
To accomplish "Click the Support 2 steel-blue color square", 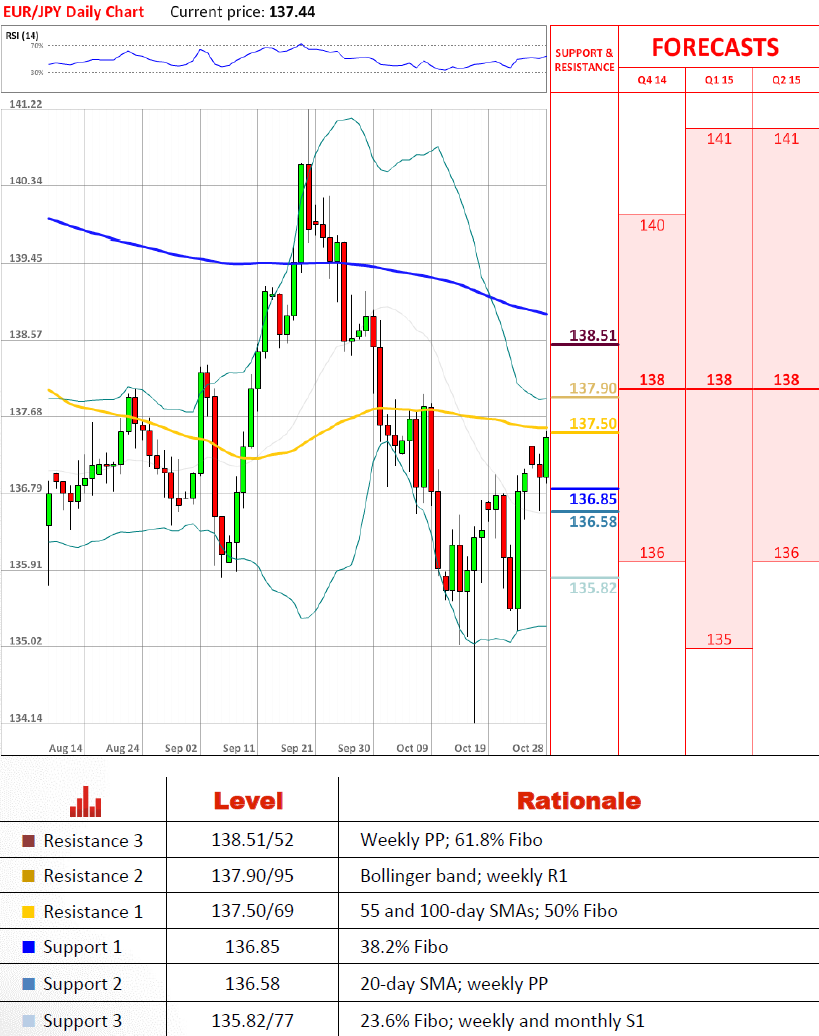I will tap(28, 984).
